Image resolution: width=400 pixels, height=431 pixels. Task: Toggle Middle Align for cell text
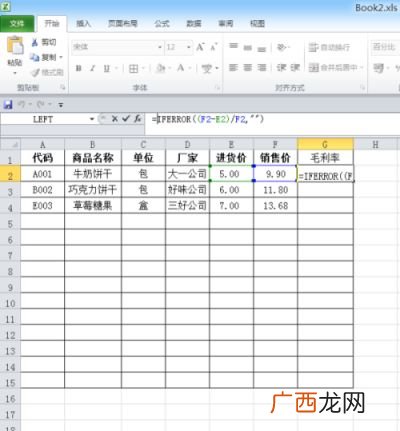[248, 47]
